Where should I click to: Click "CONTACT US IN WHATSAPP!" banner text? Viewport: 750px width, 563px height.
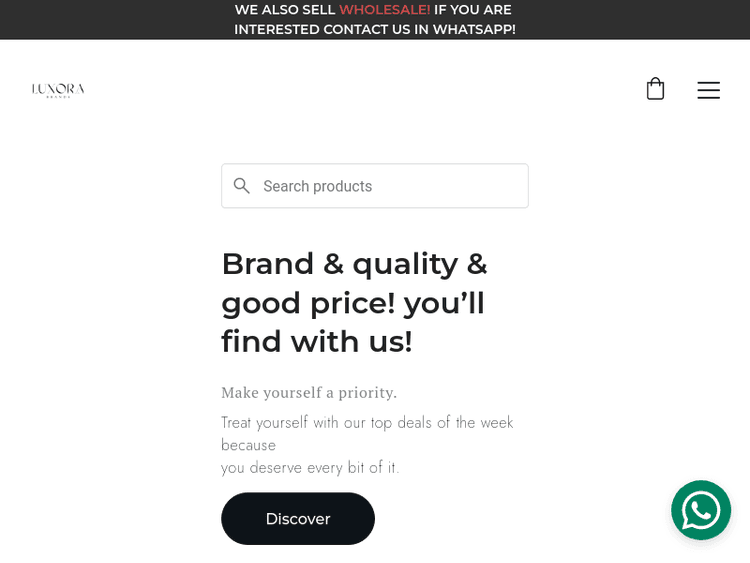pyautogui.click(x=419, y=30)
